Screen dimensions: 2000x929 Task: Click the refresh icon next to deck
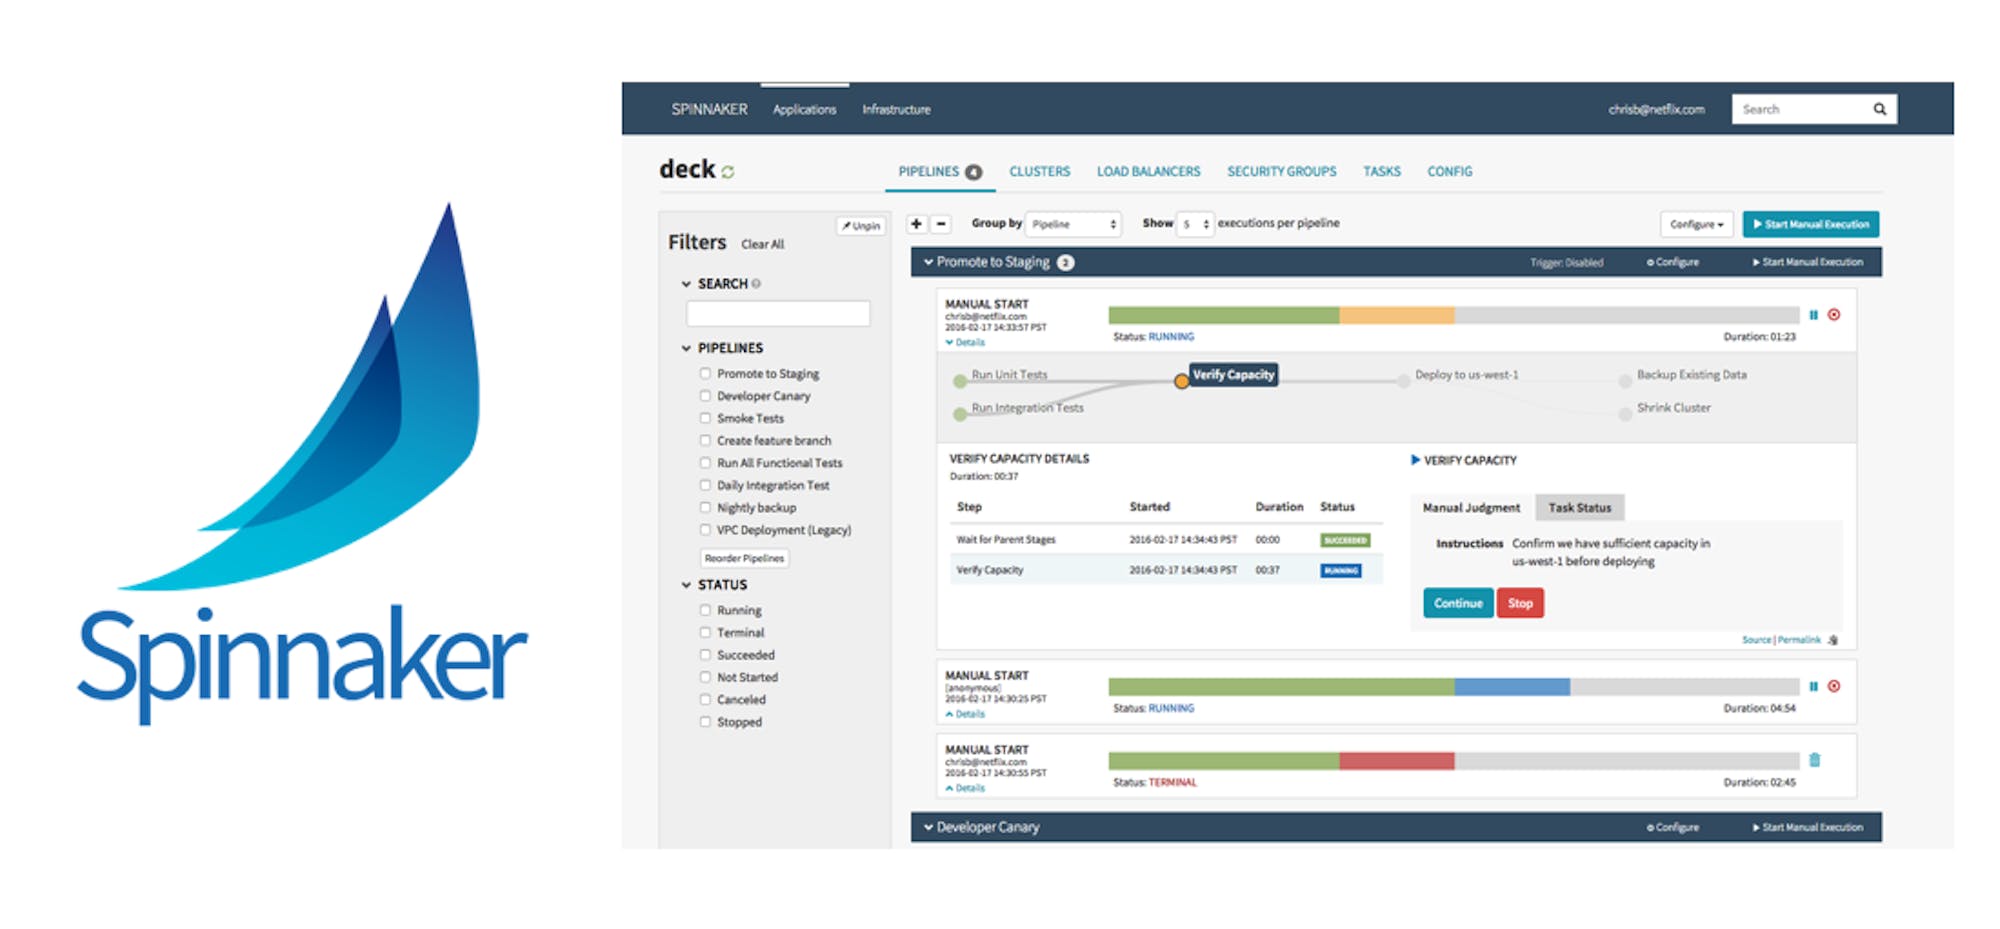tap(728, 172)
